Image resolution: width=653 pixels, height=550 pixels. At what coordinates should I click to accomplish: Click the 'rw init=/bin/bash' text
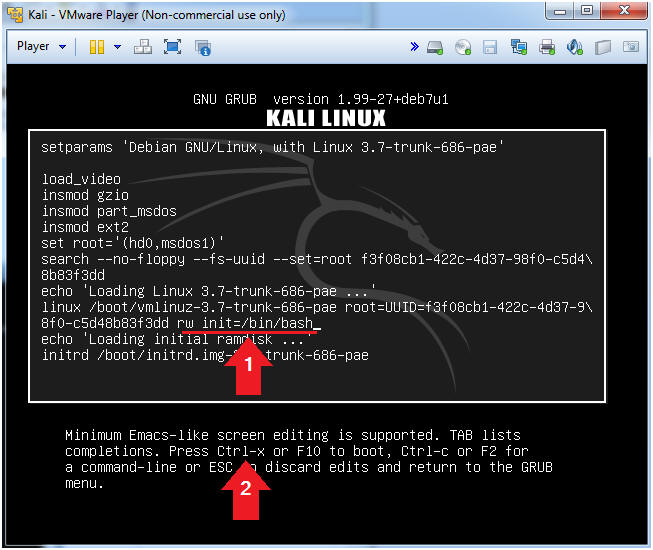pos(245,323)
